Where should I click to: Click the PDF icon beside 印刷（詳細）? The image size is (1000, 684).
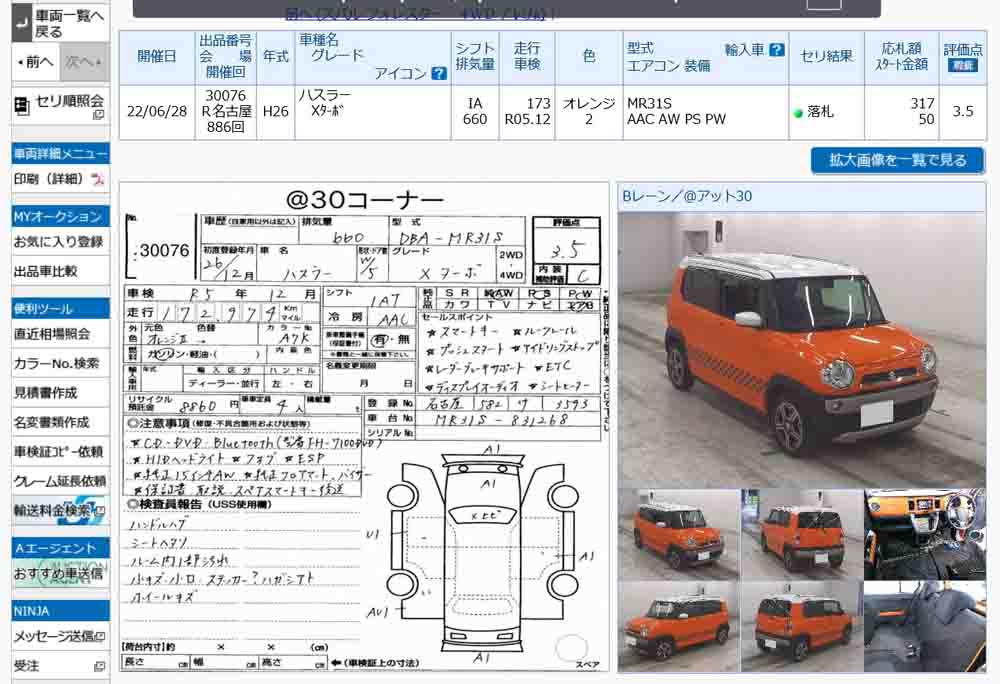(x=98, y=179)
